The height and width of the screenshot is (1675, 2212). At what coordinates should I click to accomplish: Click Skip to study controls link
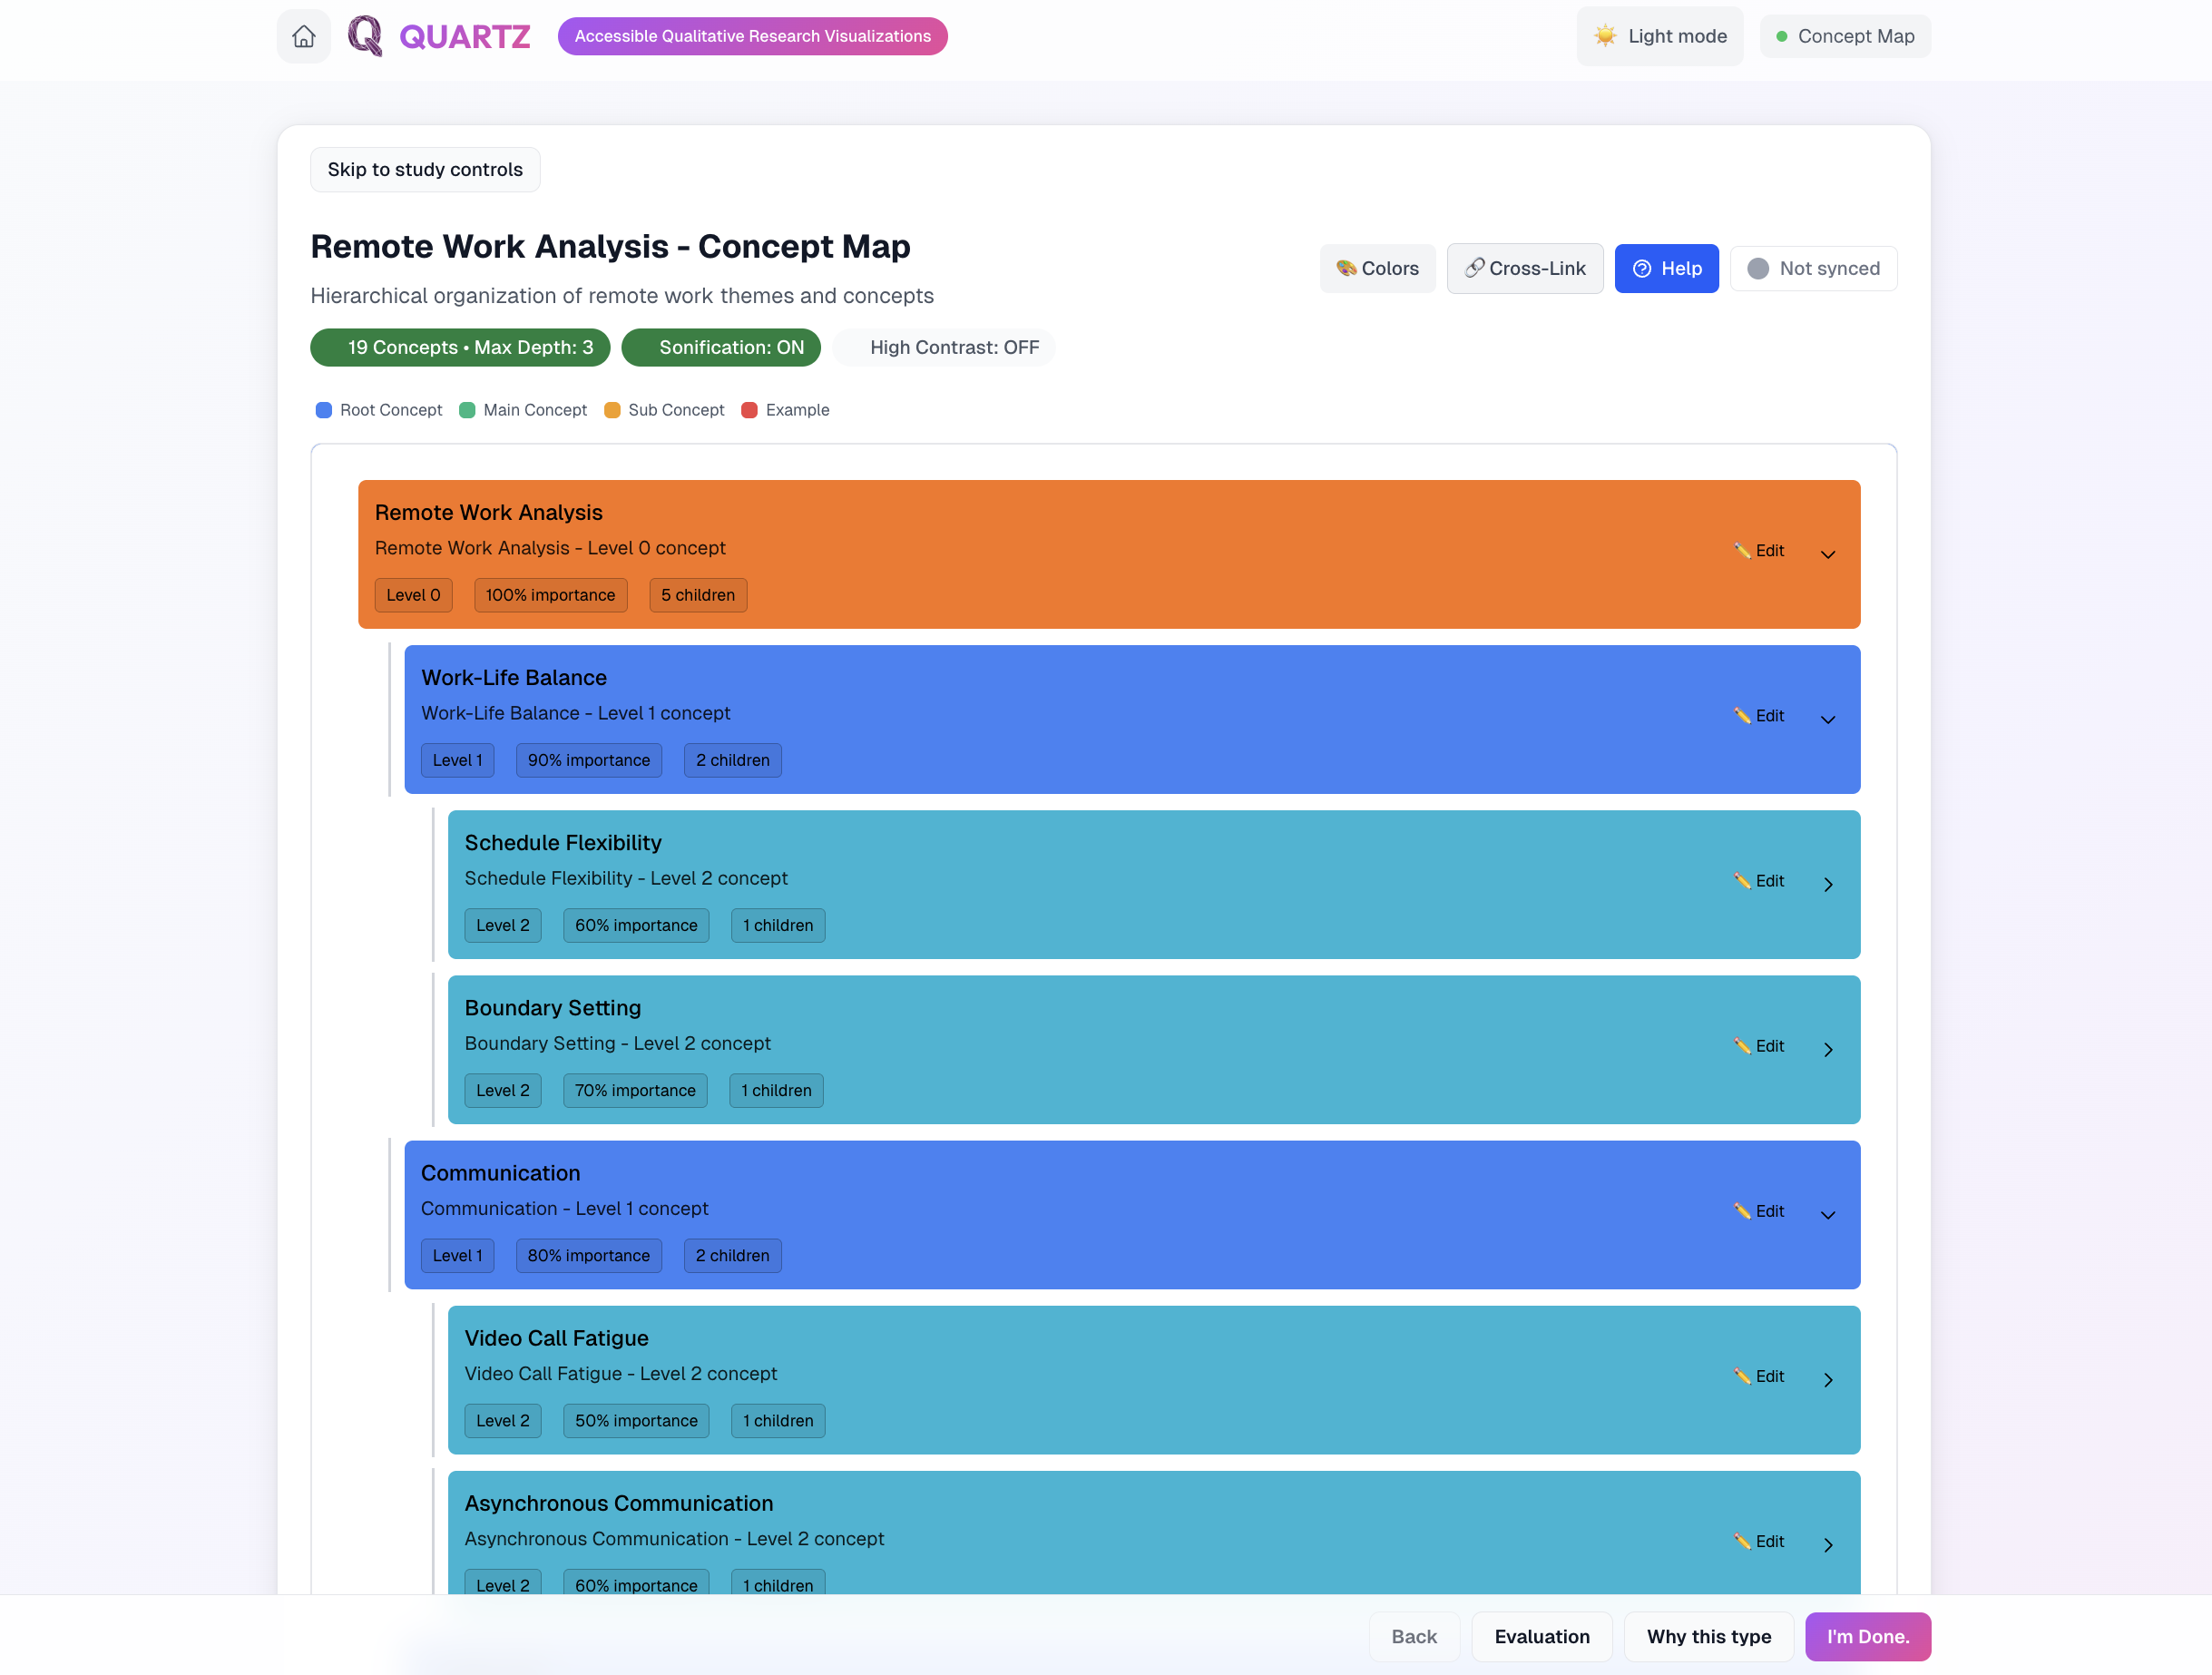(x=425, y=169)
